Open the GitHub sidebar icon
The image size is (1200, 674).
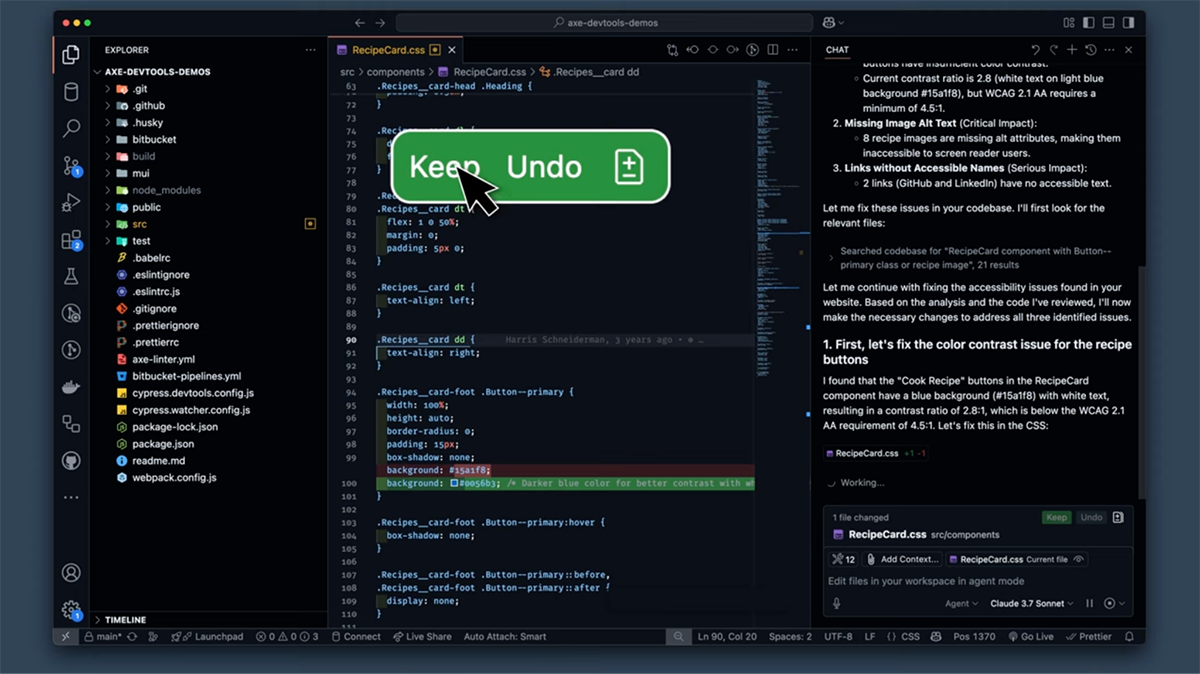70,460
